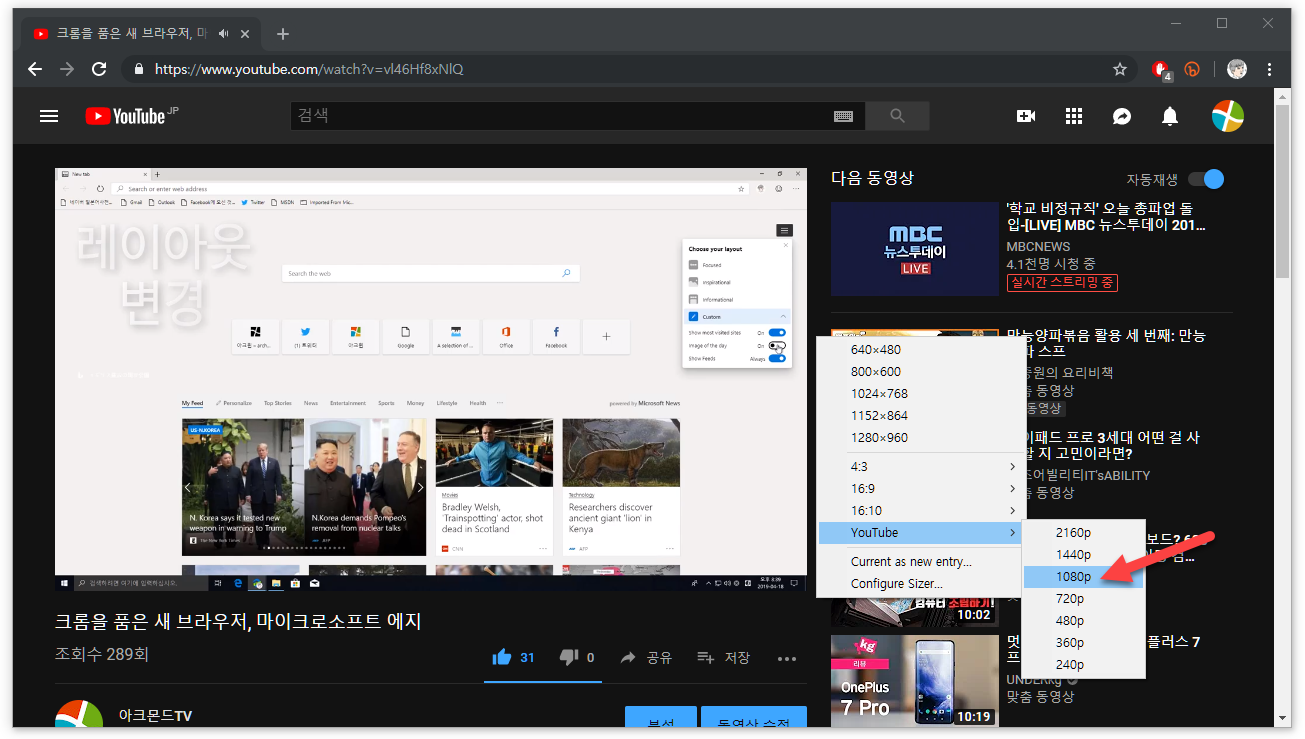Open the MBCNEWS channel link
The image size is (1305, 739).
click(1038, 246)
